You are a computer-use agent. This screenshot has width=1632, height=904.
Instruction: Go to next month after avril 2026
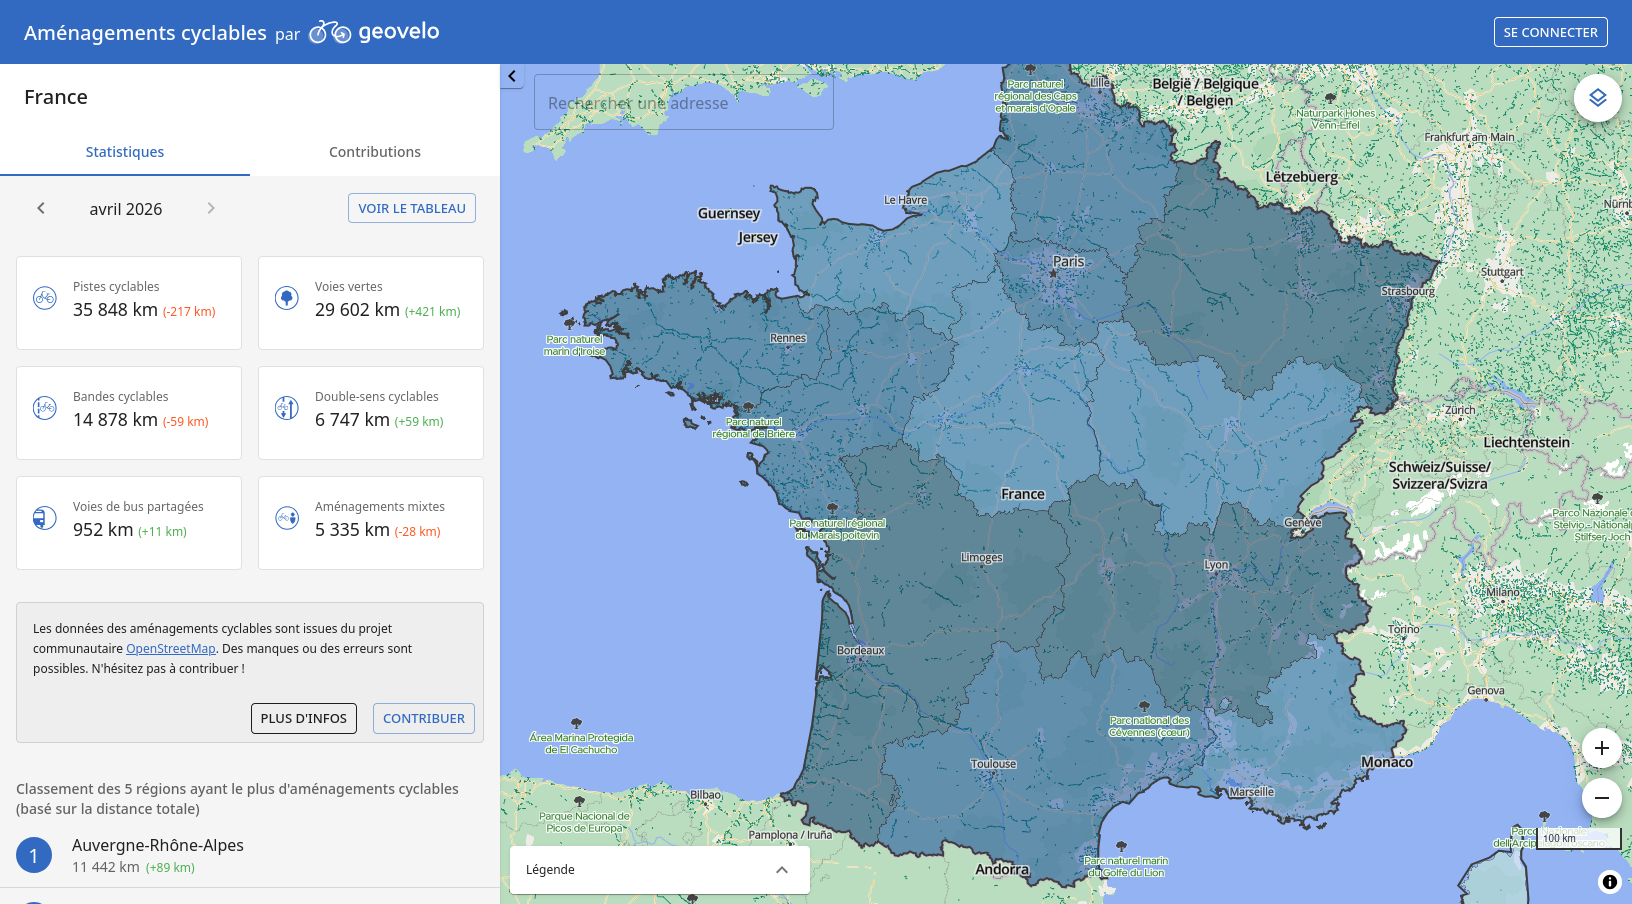(x=211, y=208)
